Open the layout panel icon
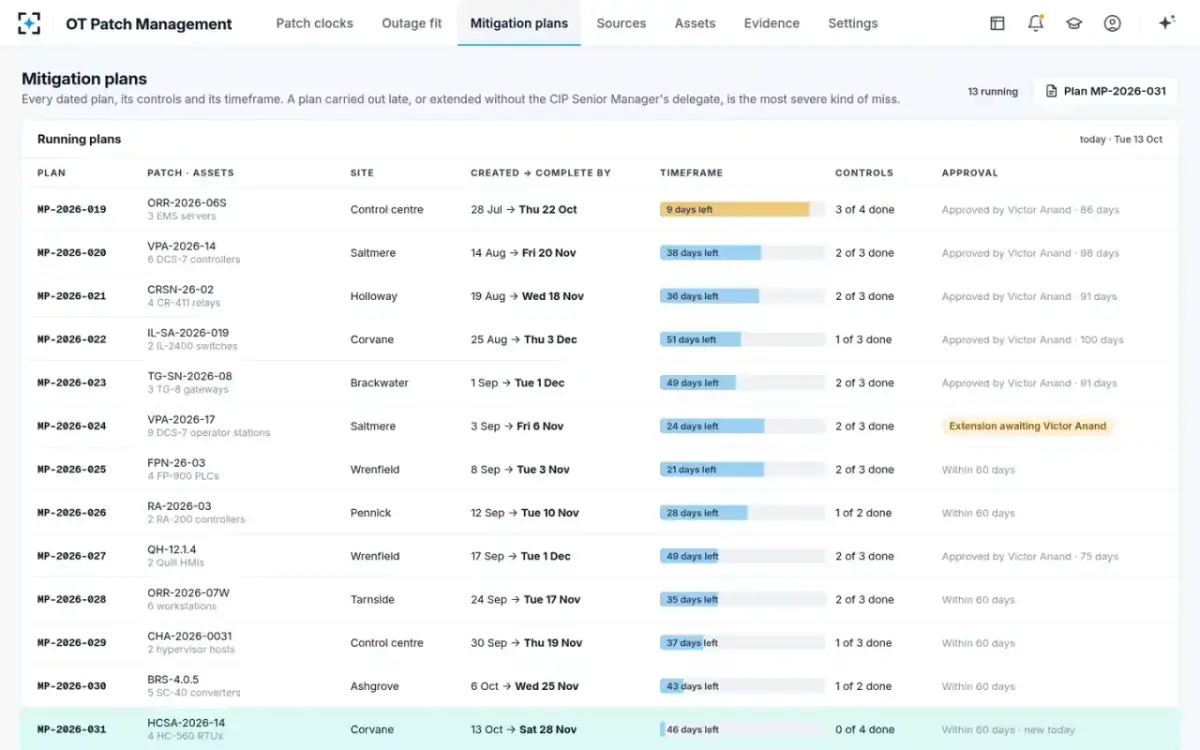This screenshot has width=1200, height=750. click(997, 23)
